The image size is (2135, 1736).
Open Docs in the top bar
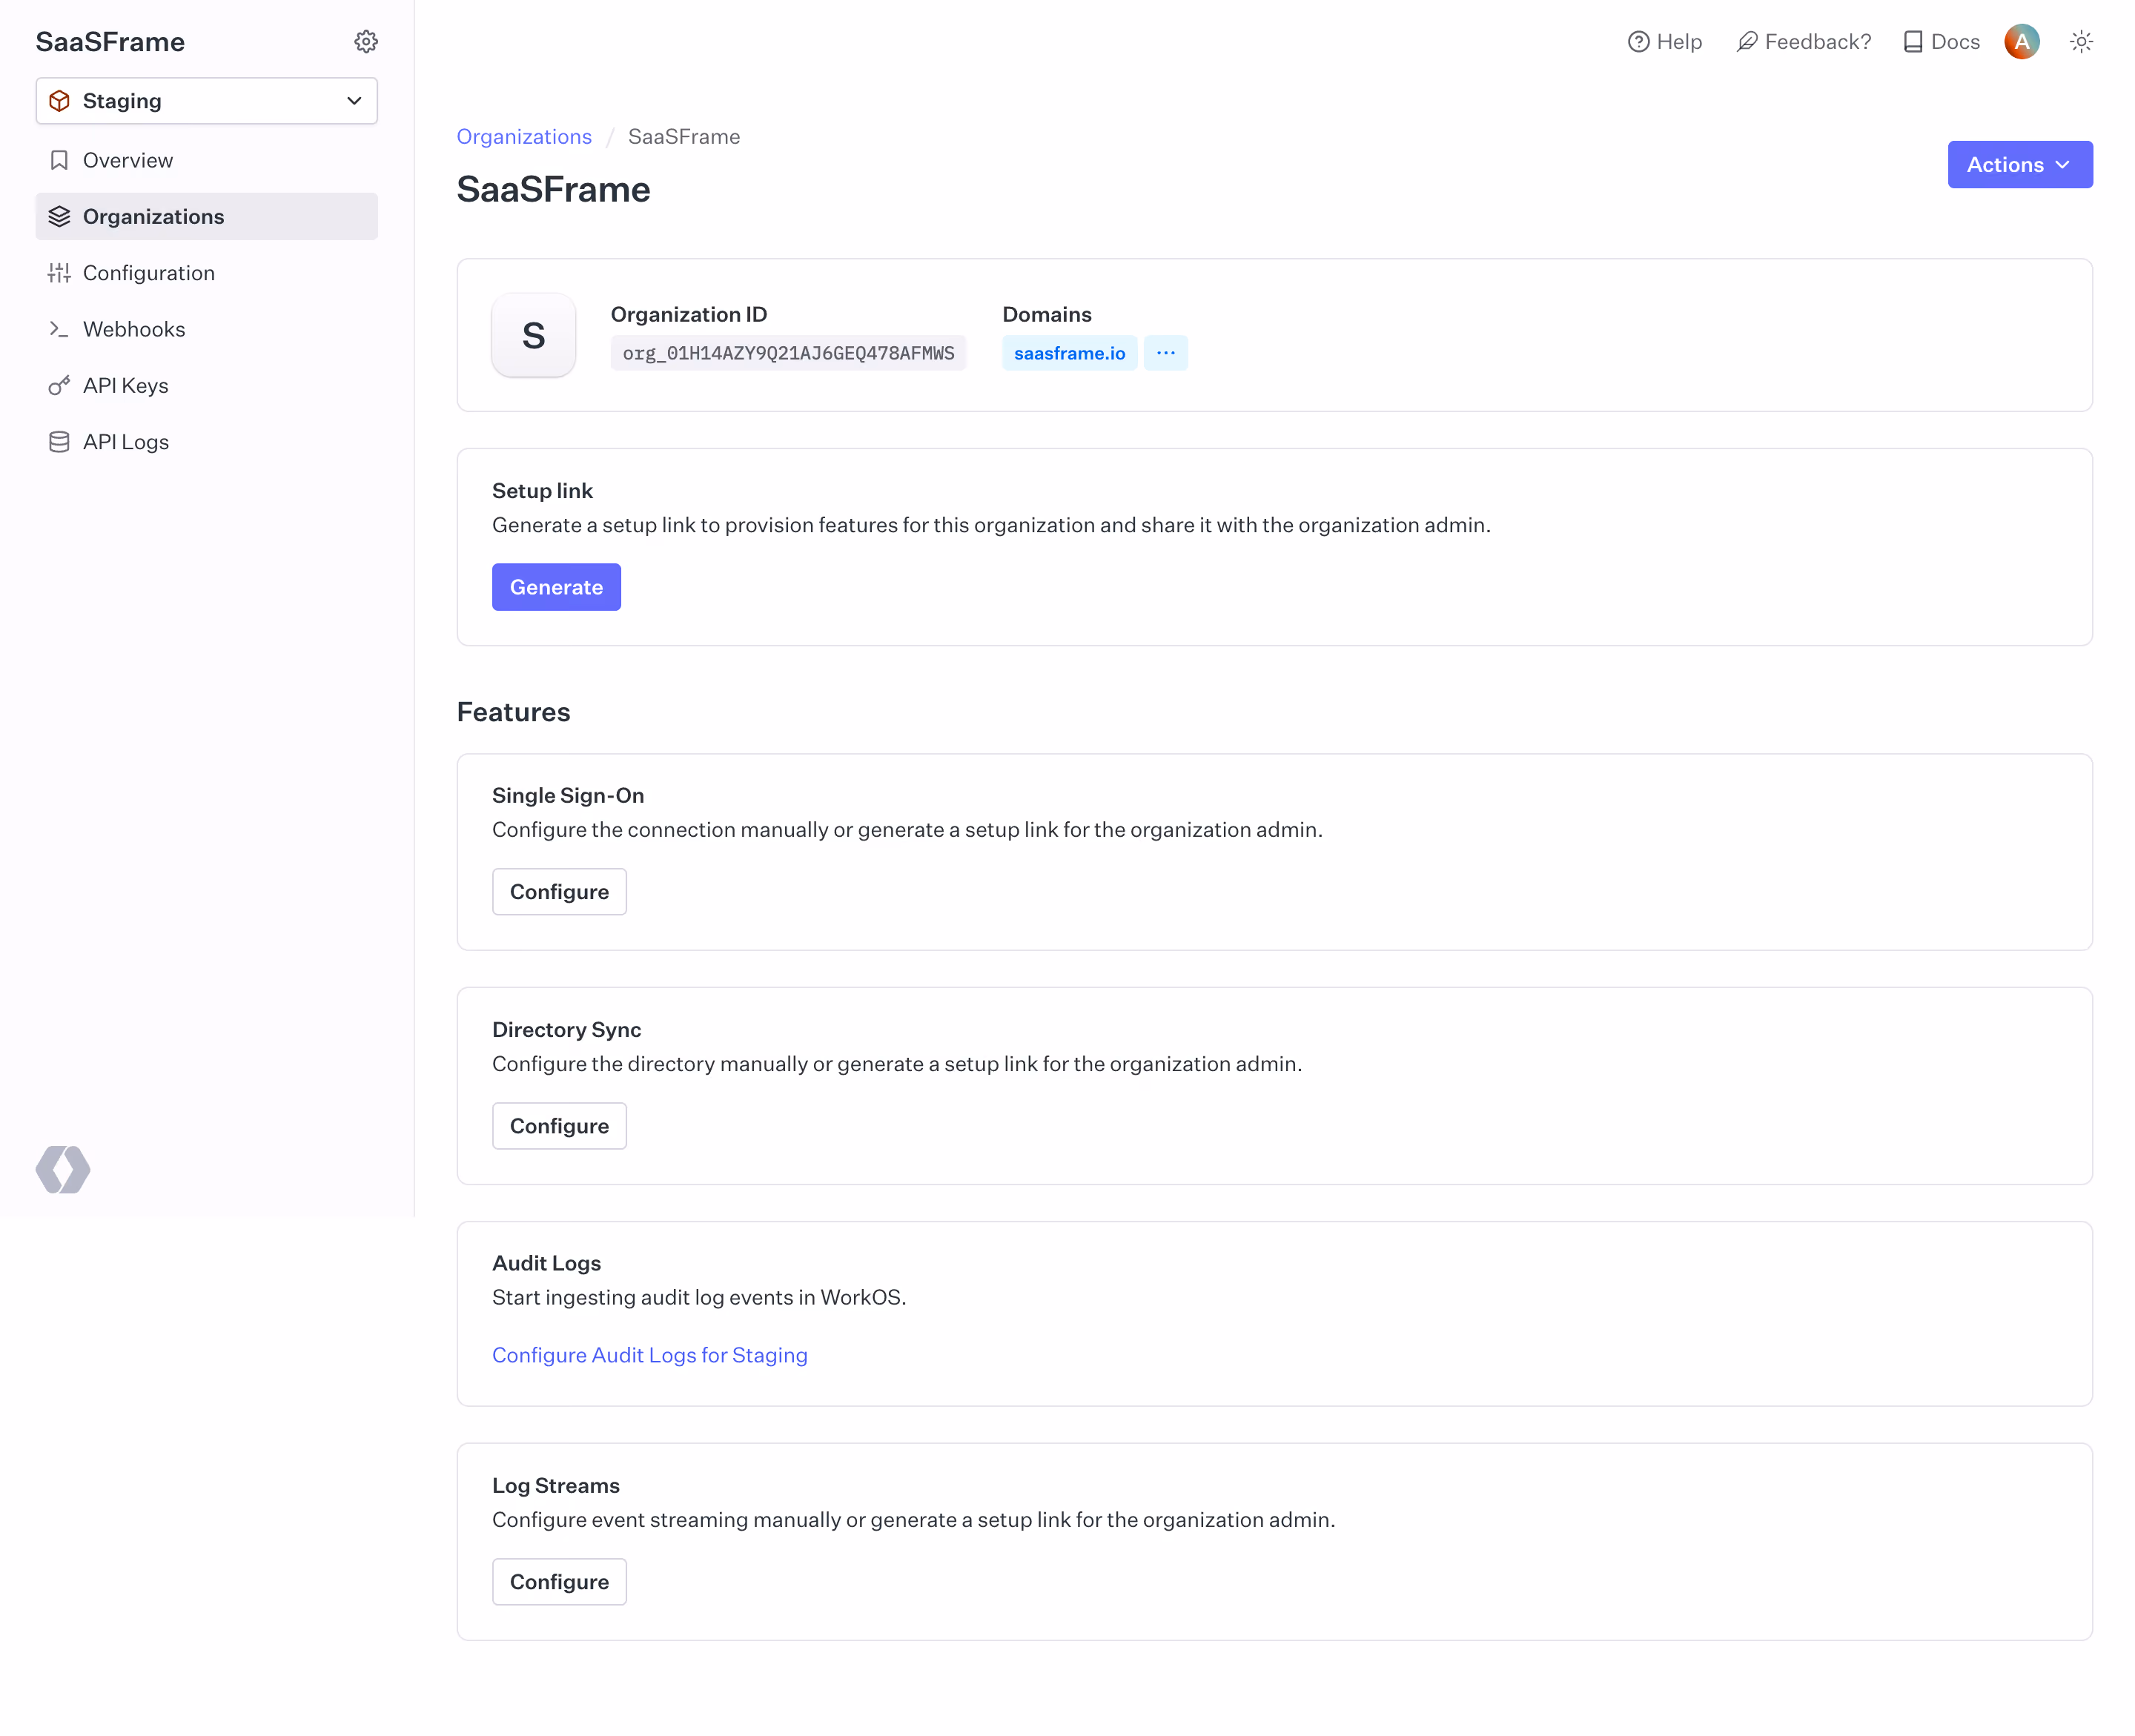click(1941, 41)
